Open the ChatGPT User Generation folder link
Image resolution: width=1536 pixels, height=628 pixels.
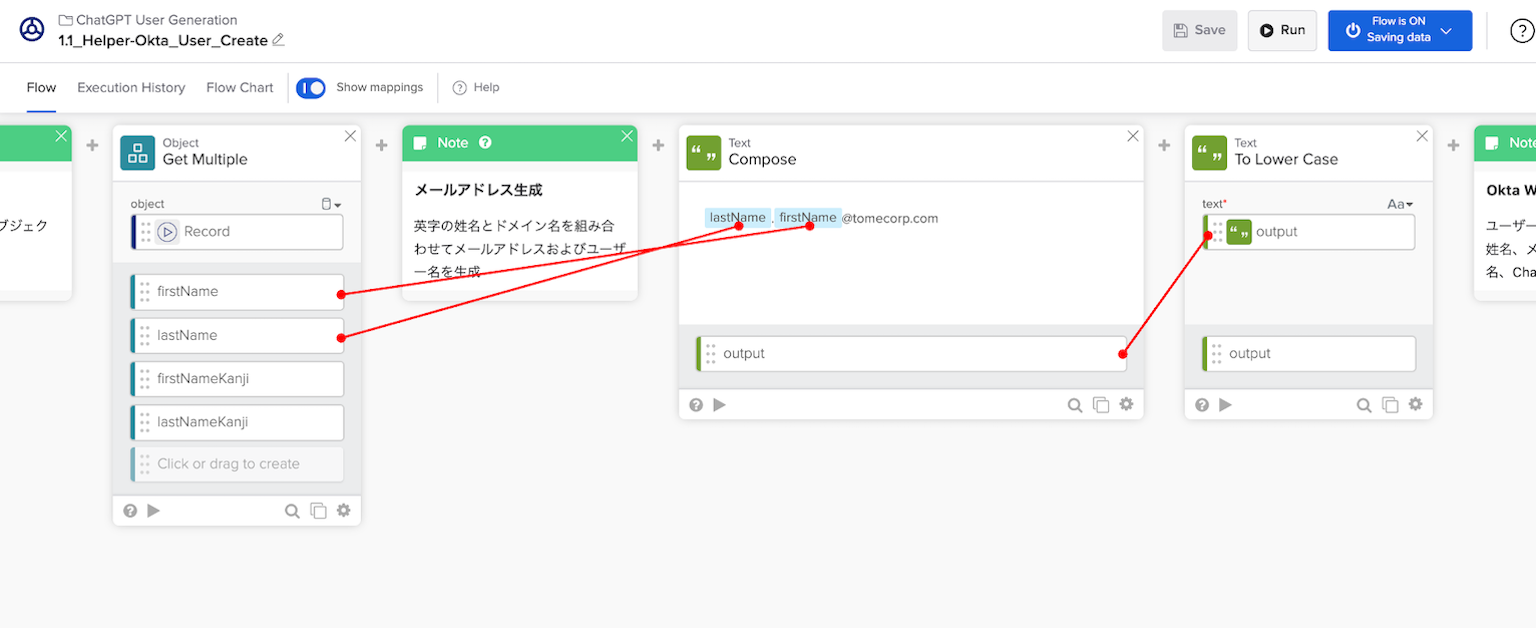coord(156,20)
